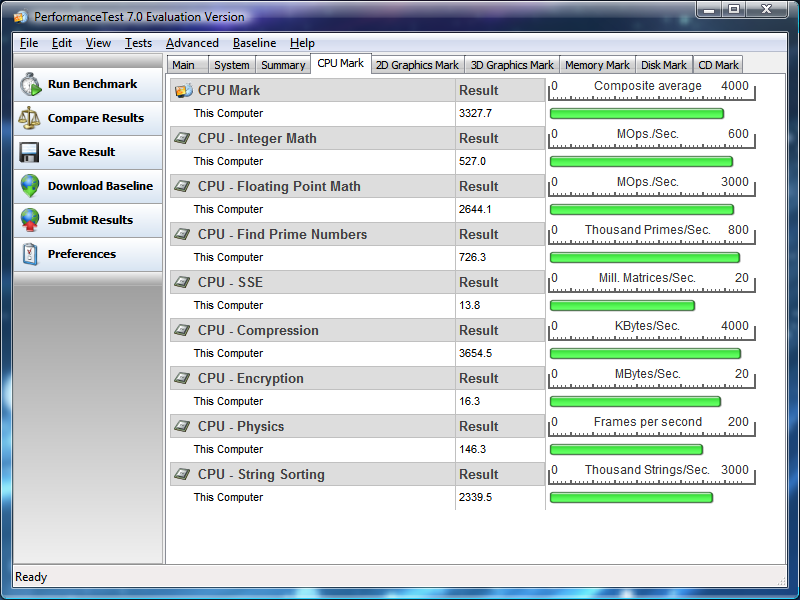800x600 pixels.
Task: Switch to the Summary tab
Action: [283, 65]
